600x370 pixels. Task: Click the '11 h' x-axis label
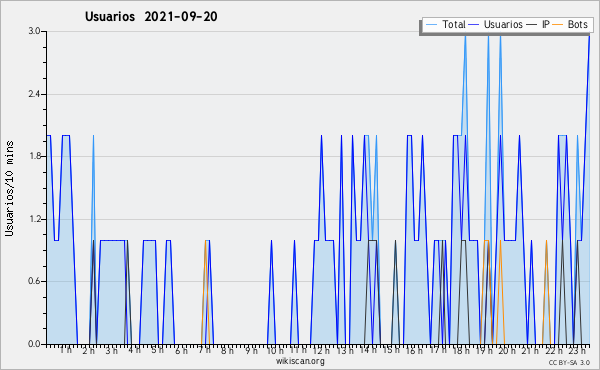tap(298, 350)
